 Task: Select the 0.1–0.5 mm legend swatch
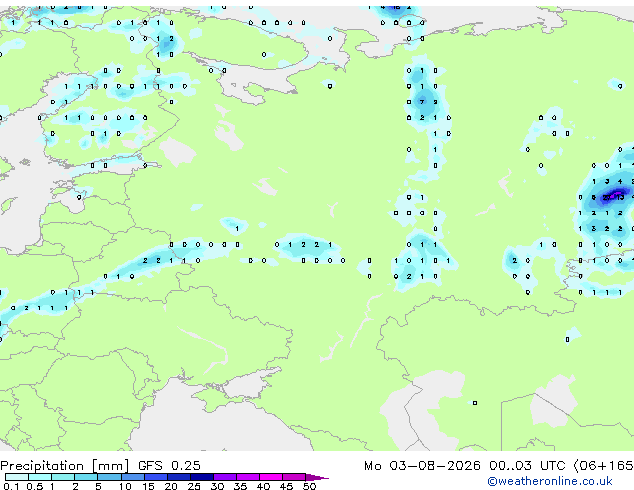pyautogui.click(x=17, y=477)
